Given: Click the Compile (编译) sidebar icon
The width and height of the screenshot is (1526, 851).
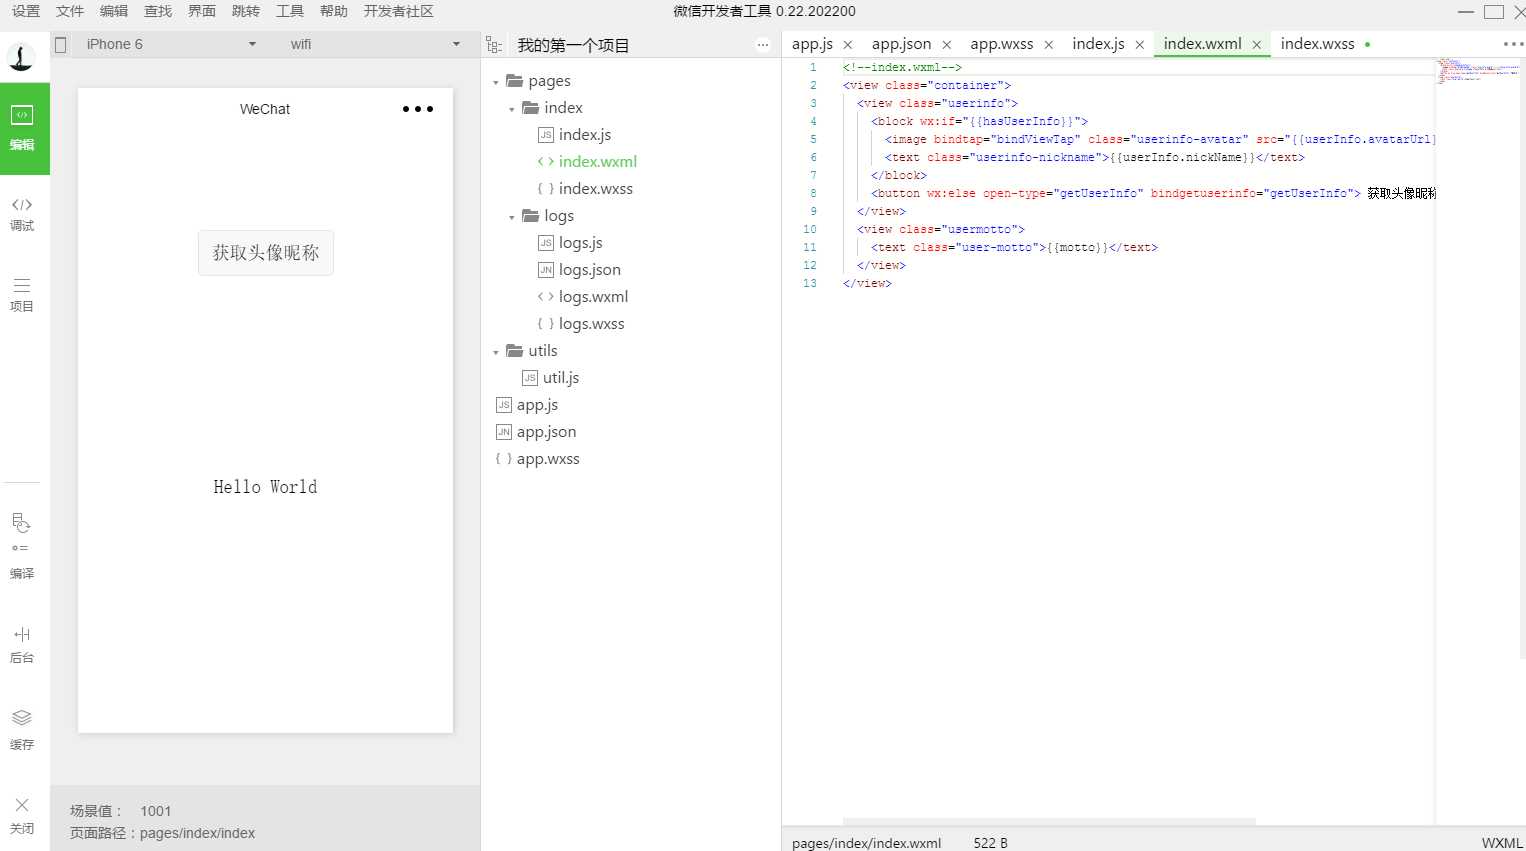Looking at the screenshot, I should [22, 546].
